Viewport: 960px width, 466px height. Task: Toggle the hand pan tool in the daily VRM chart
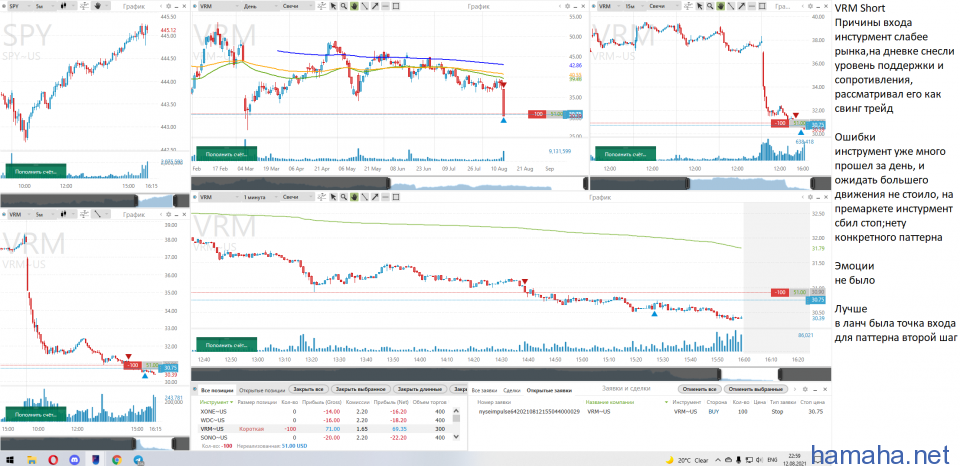(x=354, y=6)
